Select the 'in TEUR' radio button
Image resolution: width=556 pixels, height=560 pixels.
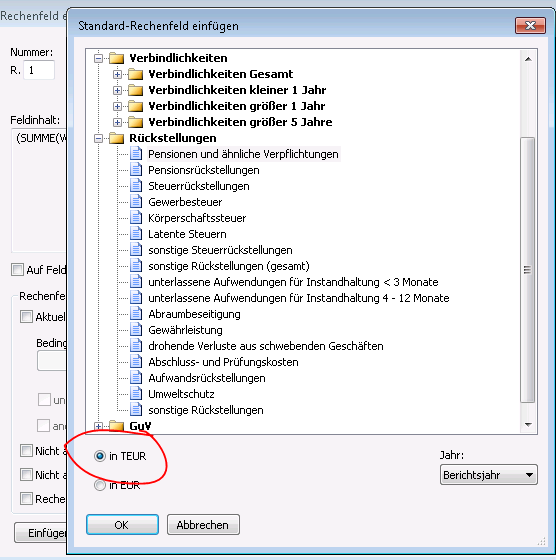(x=100, y=456)
